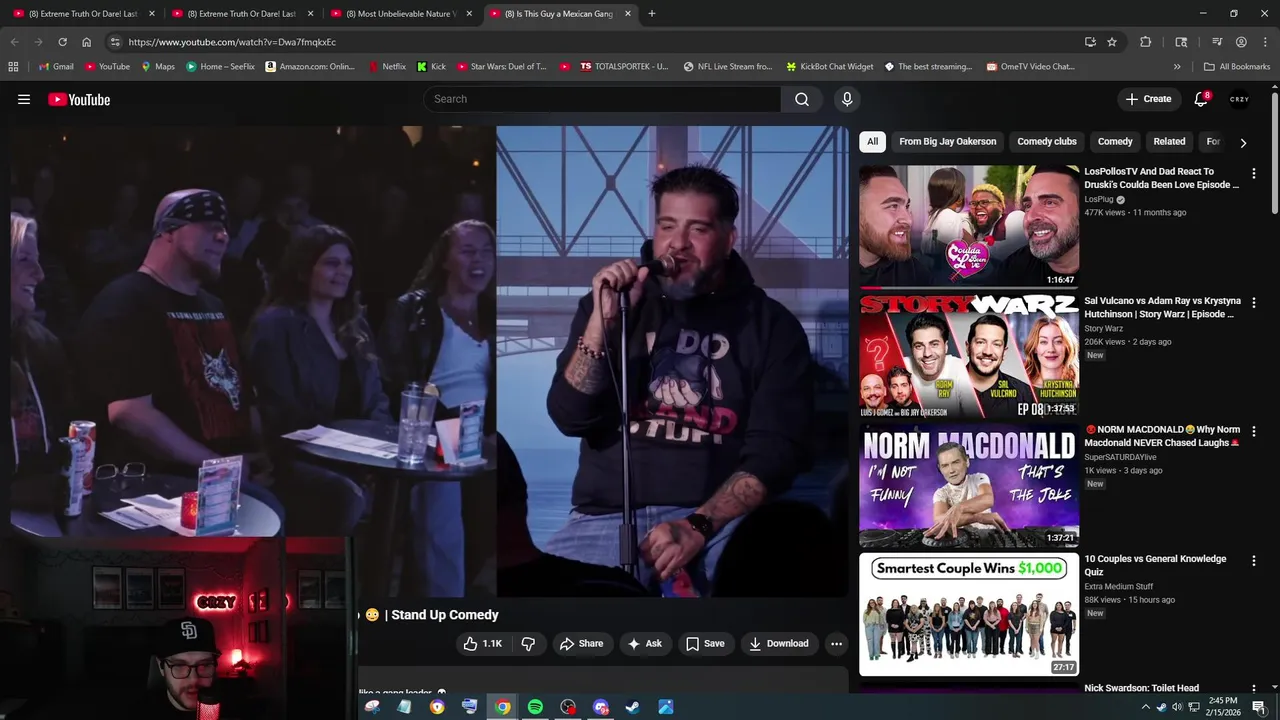Viewport: 1280px width, 720px height.
Task: Open Chrome from the taskbar
Action: [x=502, y=707]
